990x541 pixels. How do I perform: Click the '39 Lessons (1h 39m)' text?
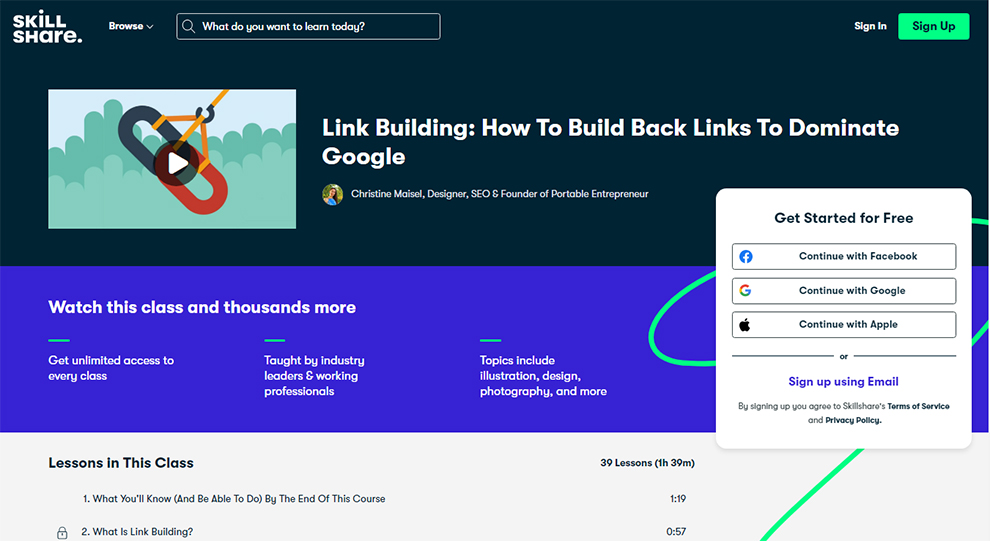pyautogui.click(x=647, y=463)
